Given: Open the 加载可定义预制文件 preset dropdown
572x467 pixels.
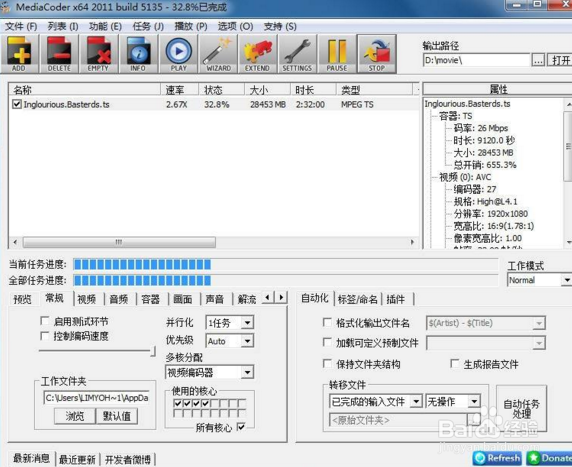Looking at the screenshot, I should [x=539, y=343].
